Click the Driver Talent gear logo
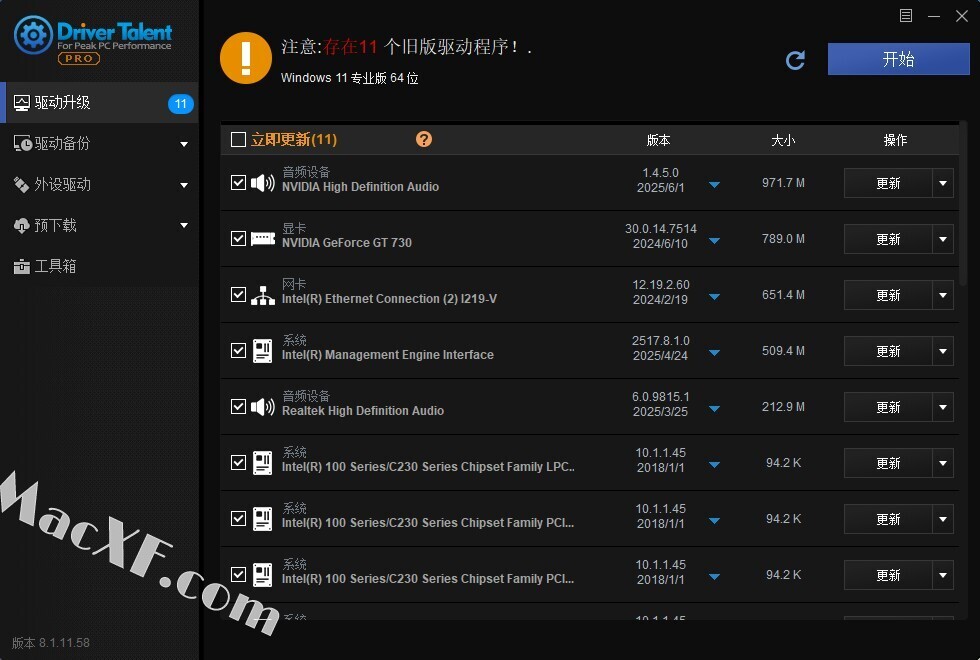Screen dimensions: 980x660 [33, 37]
